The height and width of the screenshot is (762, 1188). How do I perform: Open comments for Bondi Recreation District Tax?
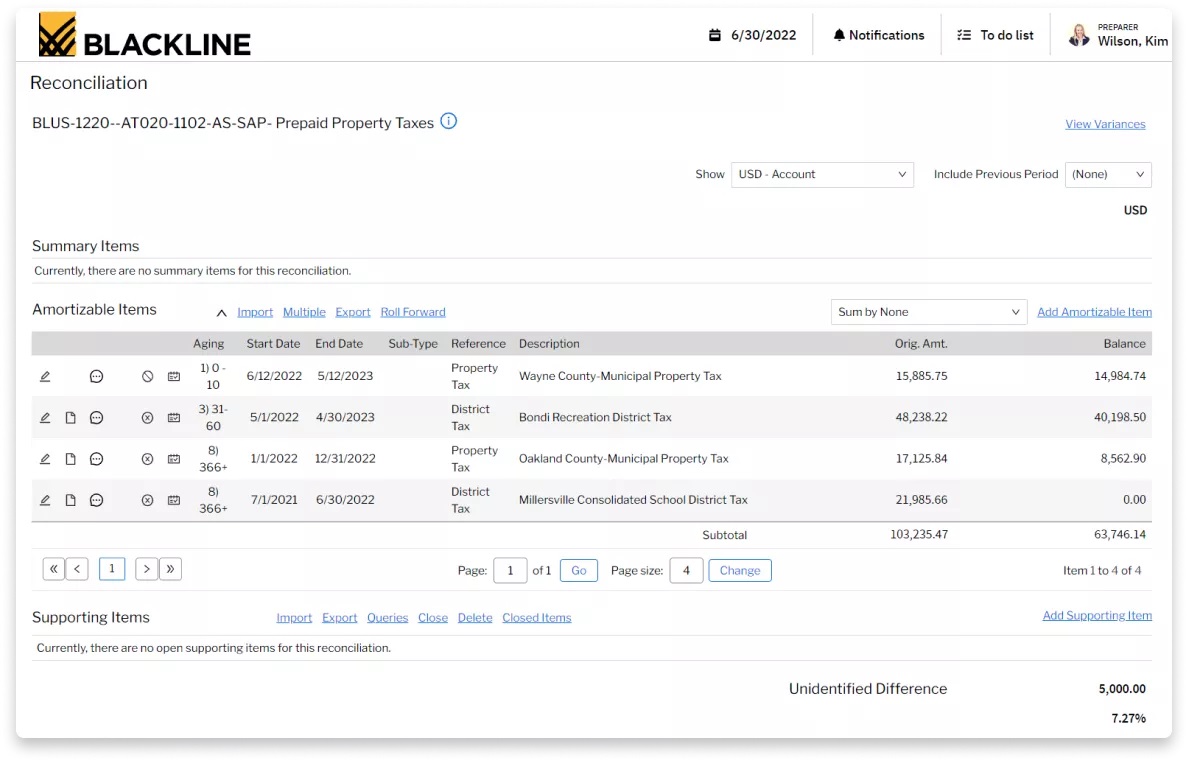(96, 417)
